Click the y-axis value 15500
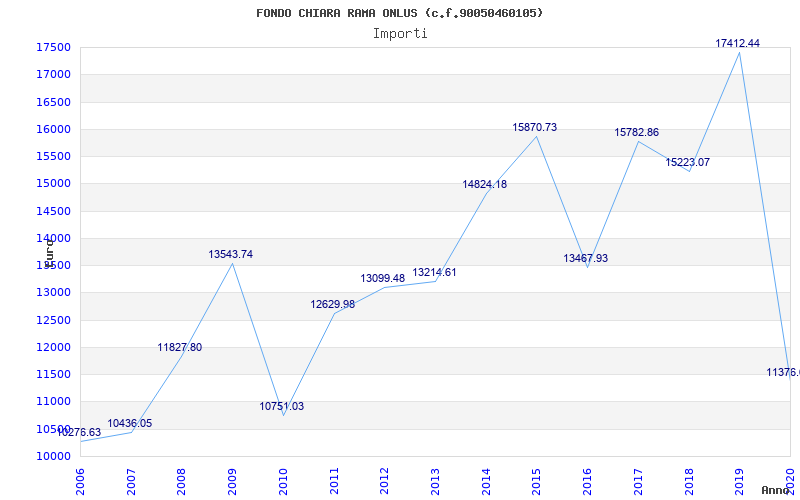Image resolution: width=800 pixels, height=500 pixels. [53, 157]
